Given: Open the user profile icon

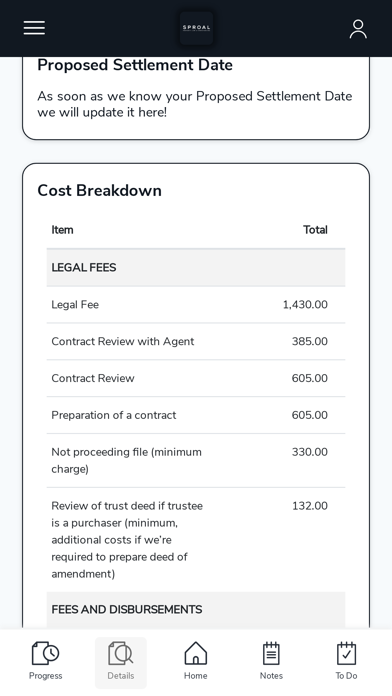Looking at the screenshot, I should click(358, 29).
